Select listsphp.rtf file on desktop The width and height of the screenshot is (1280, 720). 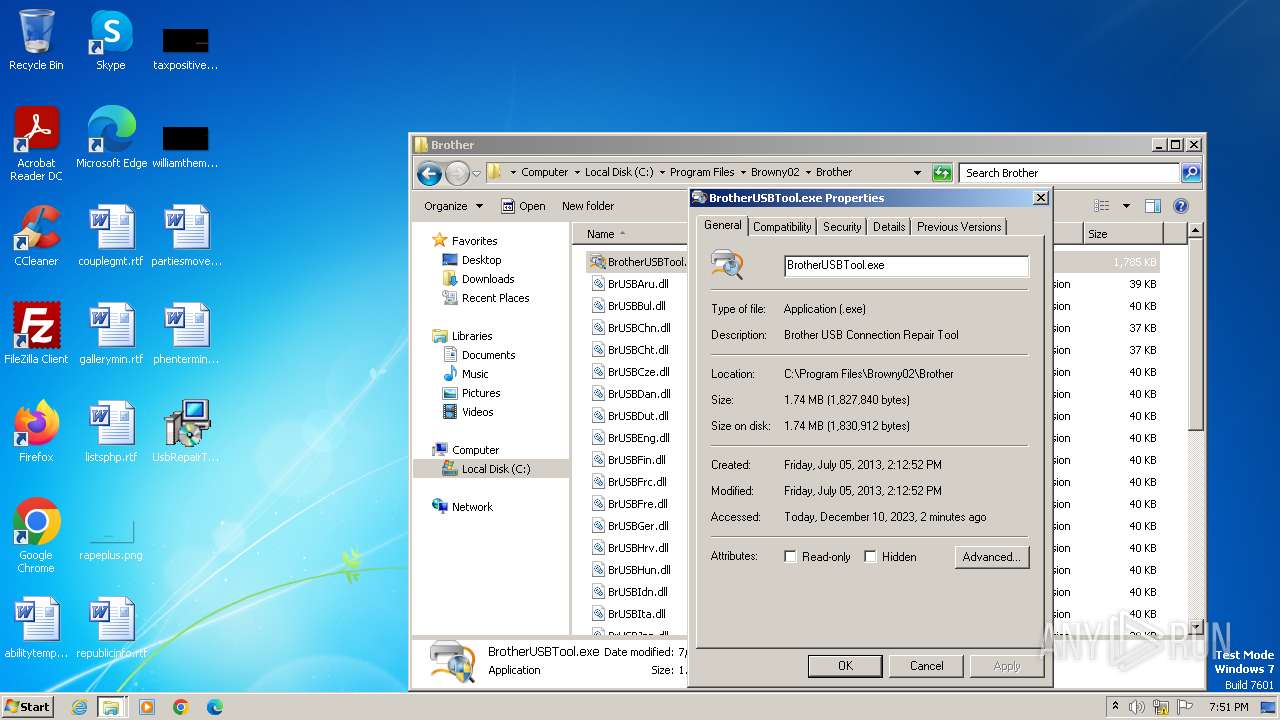click(111, 432)
